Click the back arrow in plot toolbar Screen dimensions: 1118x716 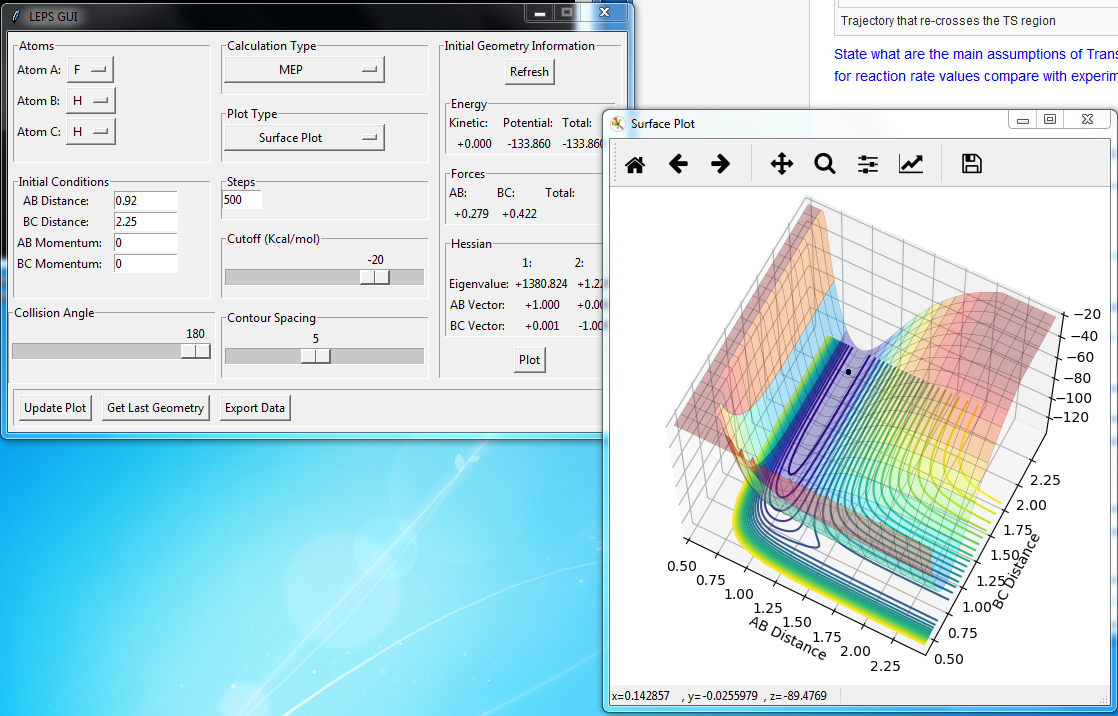pyautogui.click(x=678, y=164)
